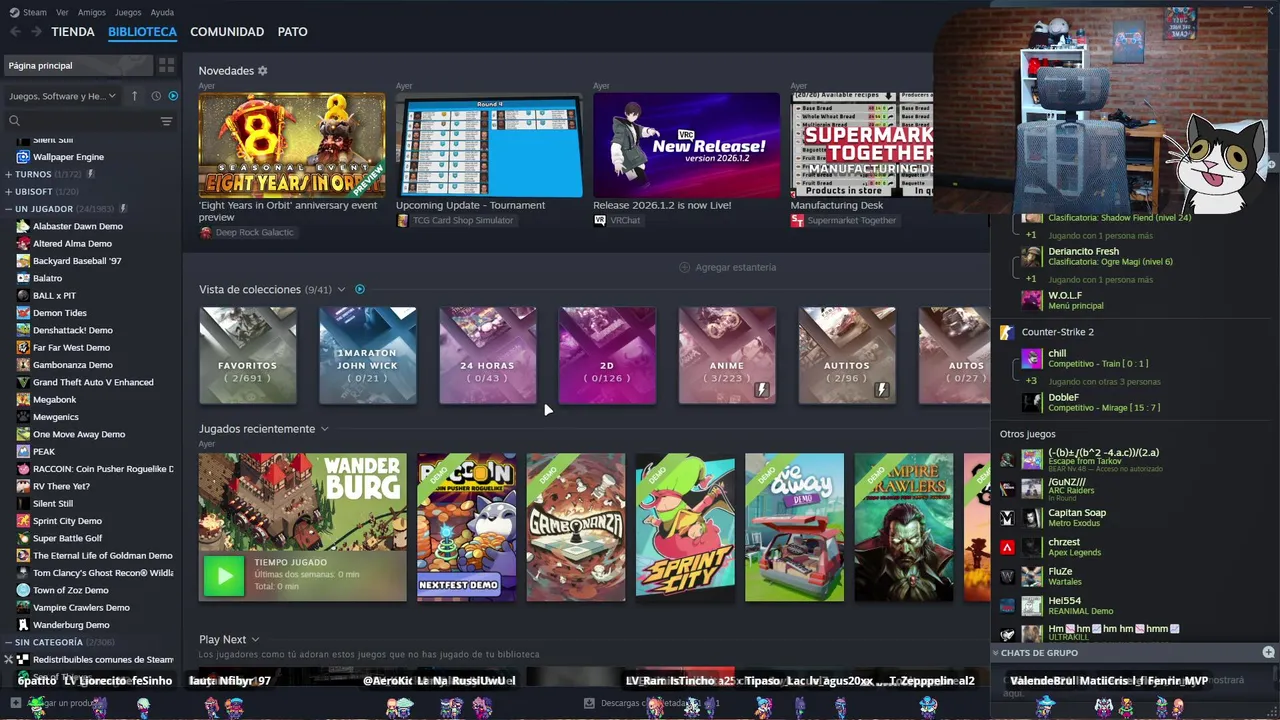This screenshot has width=1280, height=720.
Task: Switch to TIENDA tab
Action: [73, 32]
